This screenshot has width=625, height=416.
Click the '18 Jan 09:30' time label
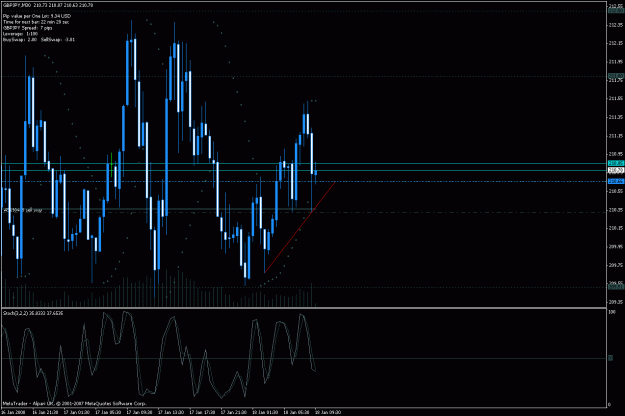pyautogui.click(x=328, y=413)
